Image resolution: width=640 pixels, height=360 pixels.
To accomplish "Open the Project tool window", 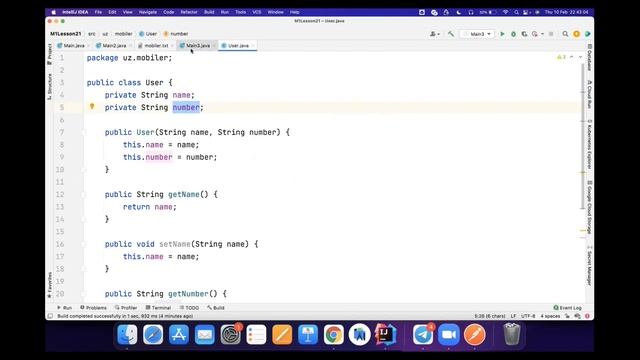I will coord(49,54).
